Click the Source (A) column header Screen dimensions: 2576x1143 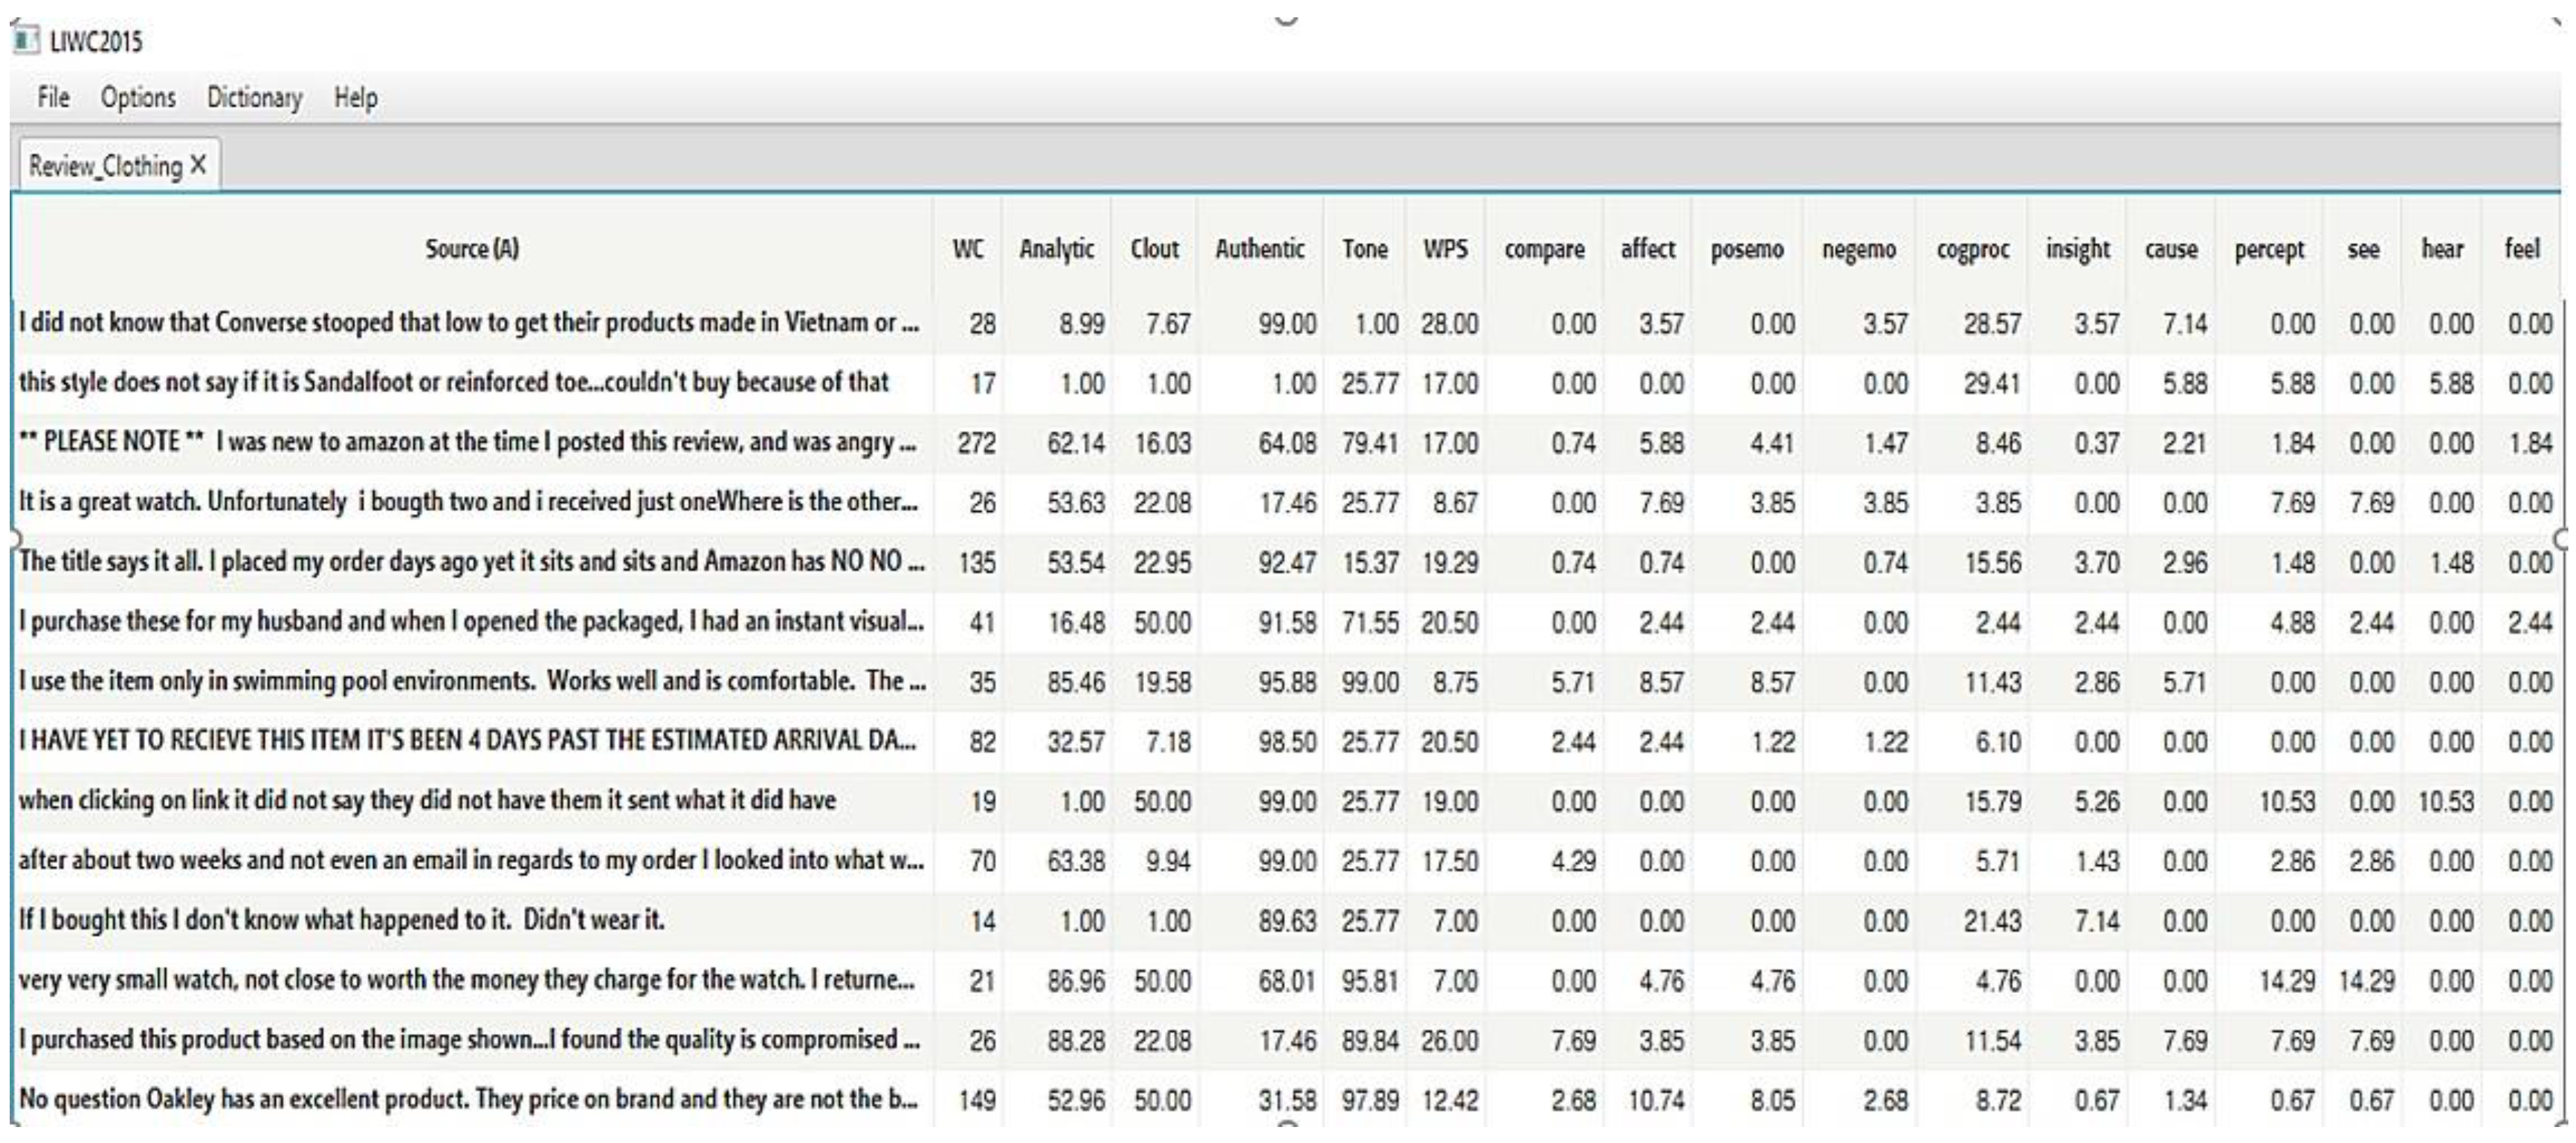pyautogui.click(x=471, y=249)
